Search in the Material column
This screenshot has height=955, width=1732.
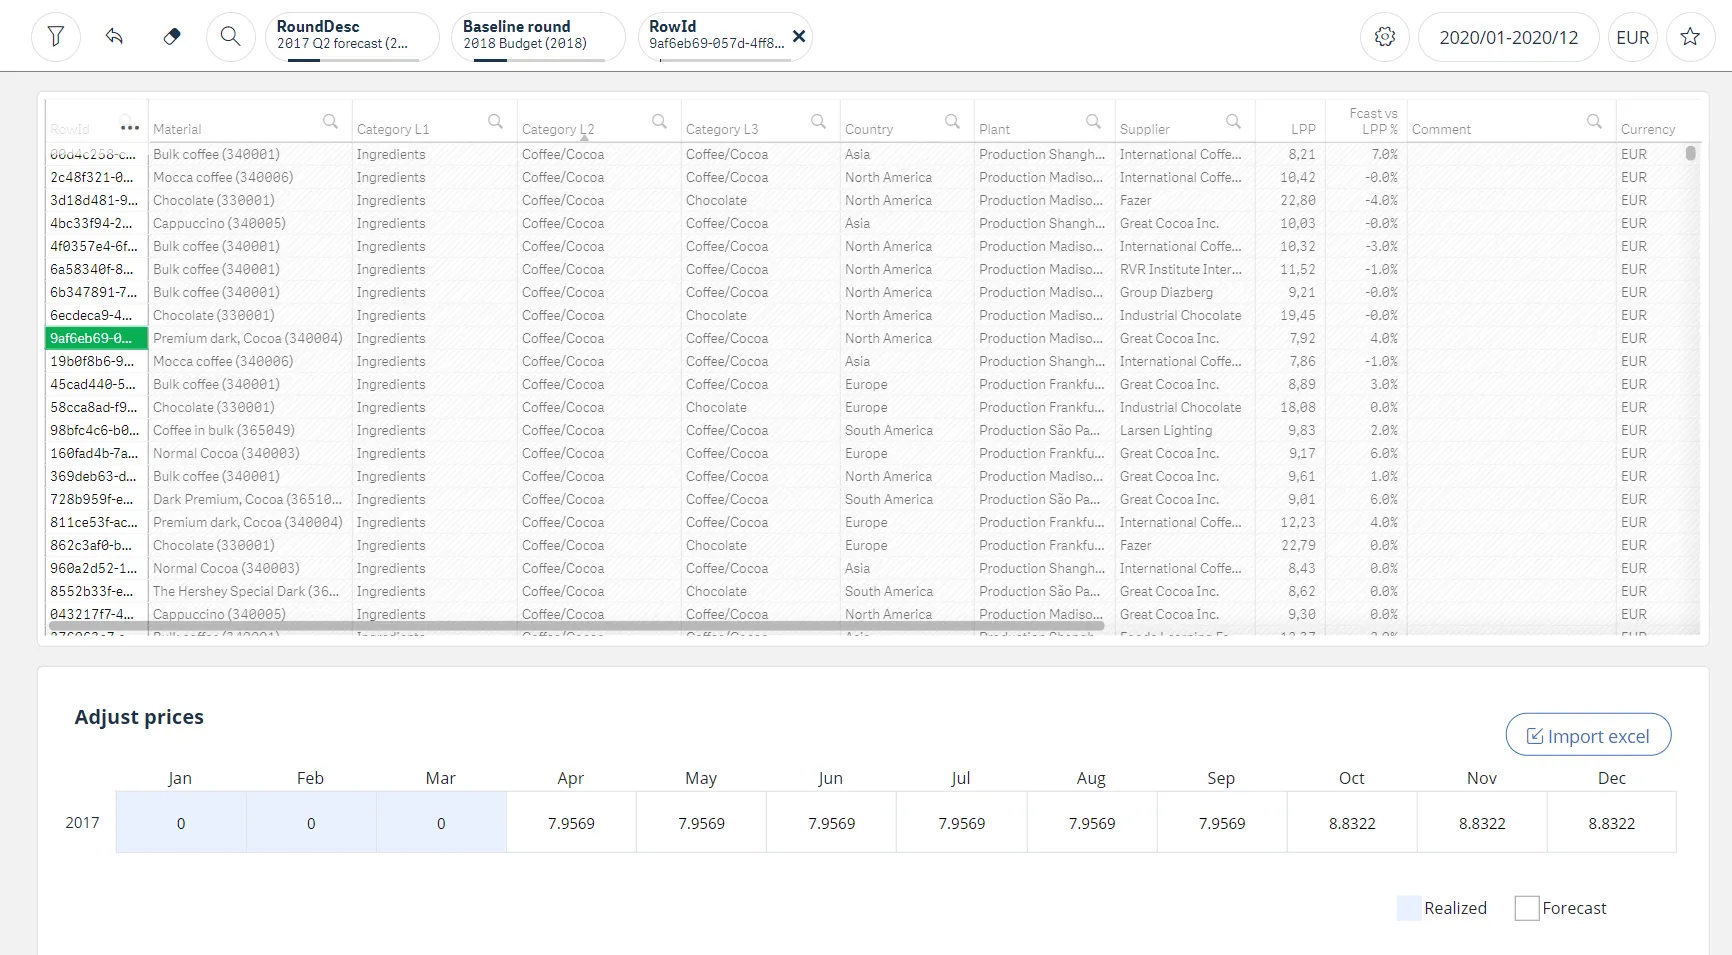[330, 122]
